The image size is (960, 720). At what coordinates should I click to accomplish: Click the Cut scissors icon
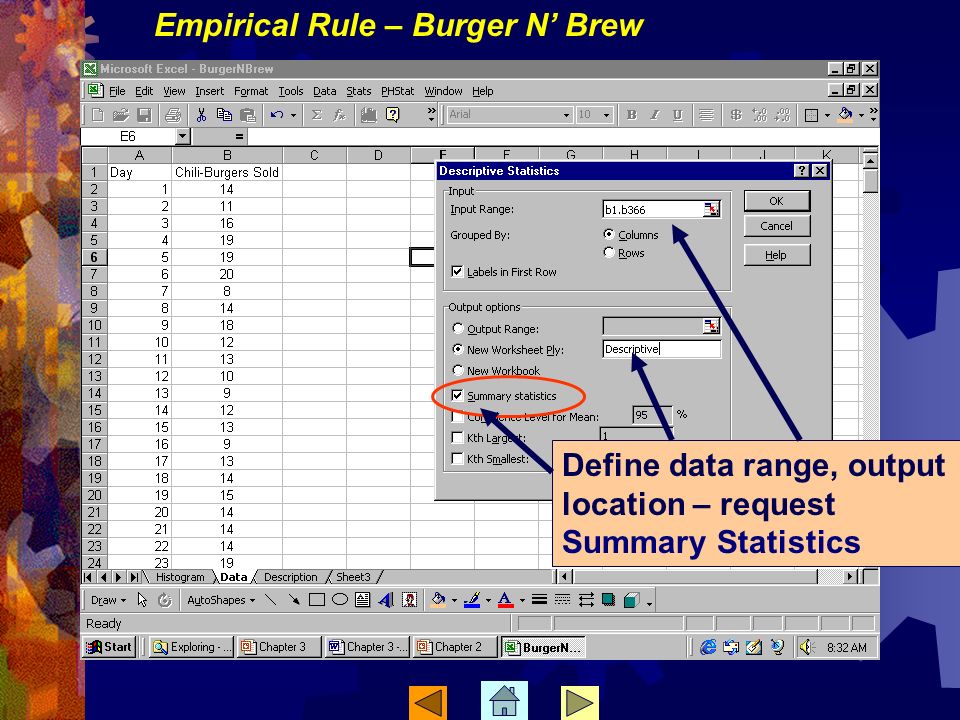[201, 114]
